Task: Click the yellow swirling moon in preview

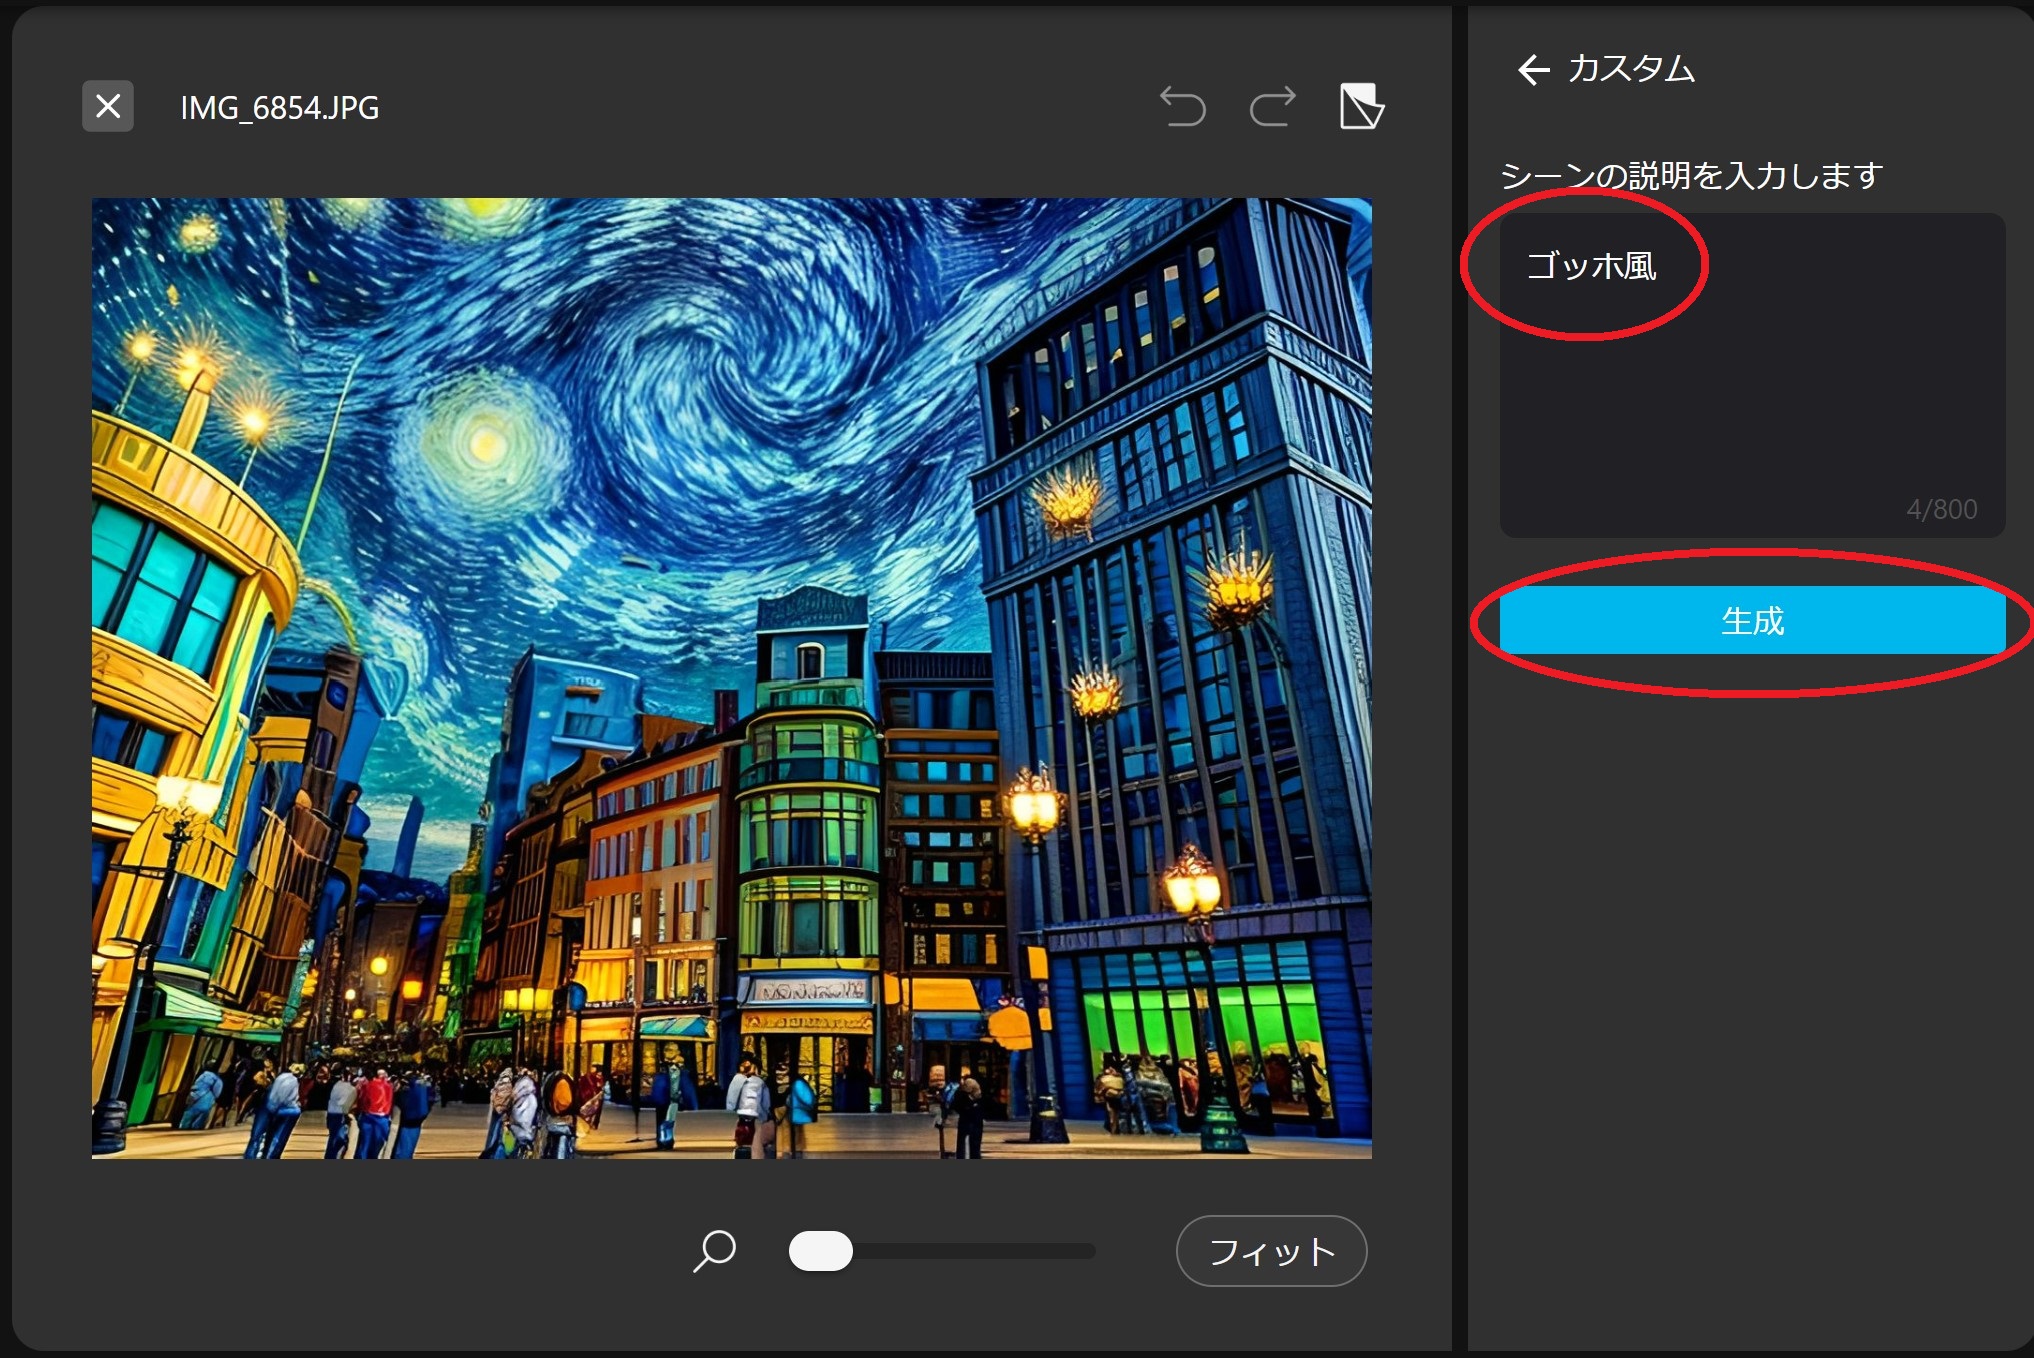Action: [x=486, y=442]
